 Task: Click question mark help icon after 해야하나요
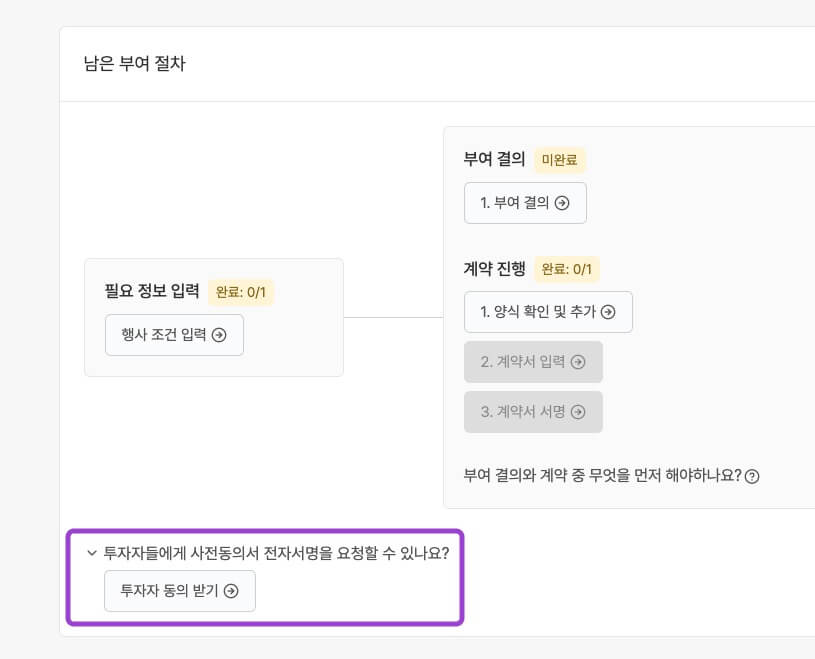pyautogui.click(x=752, y=476)
